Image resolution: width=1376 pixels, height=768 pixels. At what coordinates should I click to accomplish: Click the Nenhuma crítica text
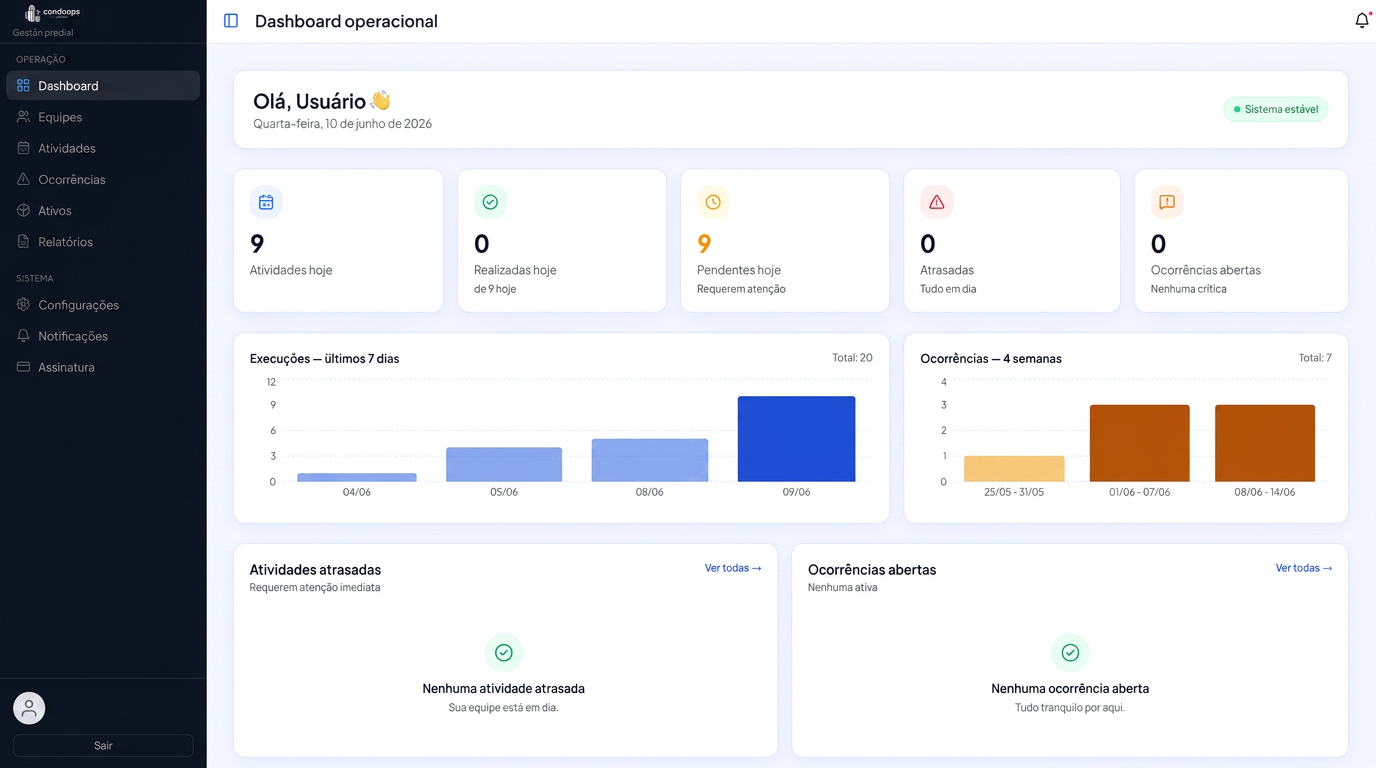point(1188,289)
